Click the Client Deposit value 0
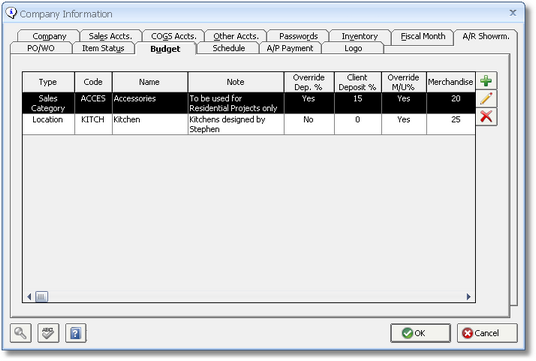536x361 pixels. point(358,124)
